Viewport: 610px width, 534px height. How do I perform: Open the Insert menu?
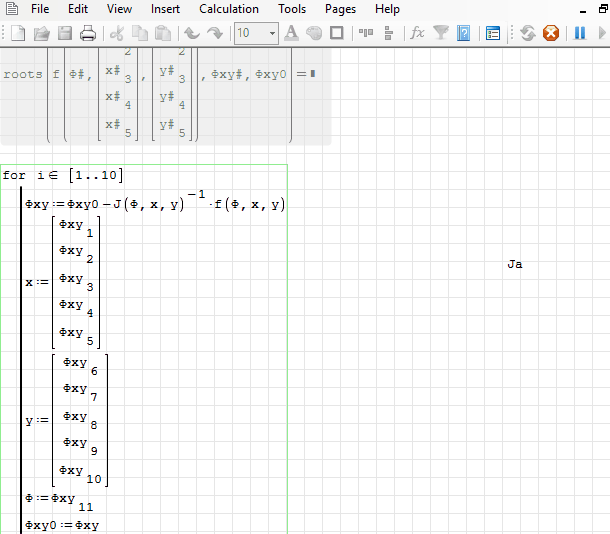pos(166,9)
